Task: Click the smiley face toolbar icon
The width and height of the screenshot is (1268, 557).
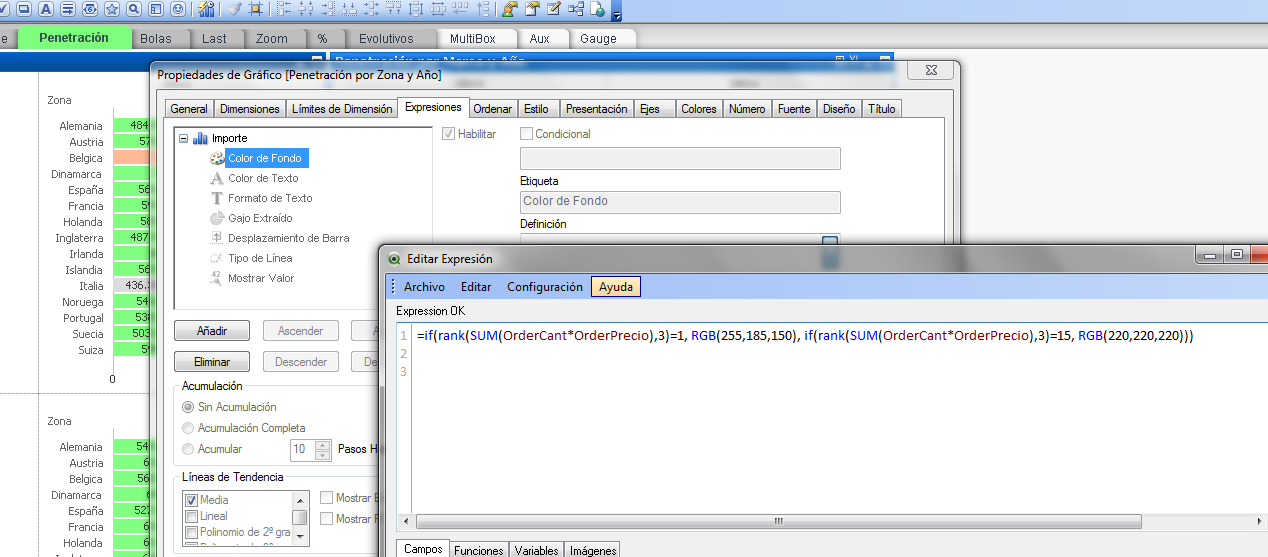Action: [x=177, y=9]
